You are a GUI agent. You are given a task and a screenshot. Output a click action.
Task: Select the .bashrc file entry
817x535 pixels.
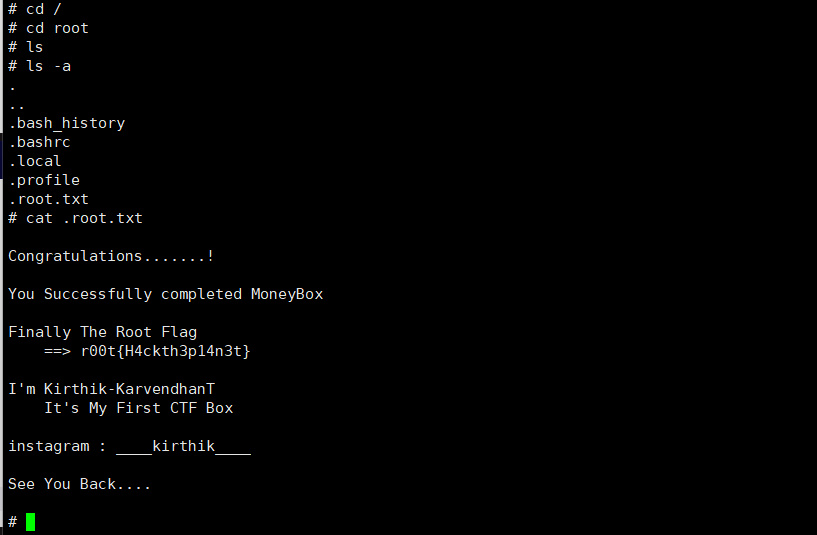pyautogui.click(x=39, y=142)
